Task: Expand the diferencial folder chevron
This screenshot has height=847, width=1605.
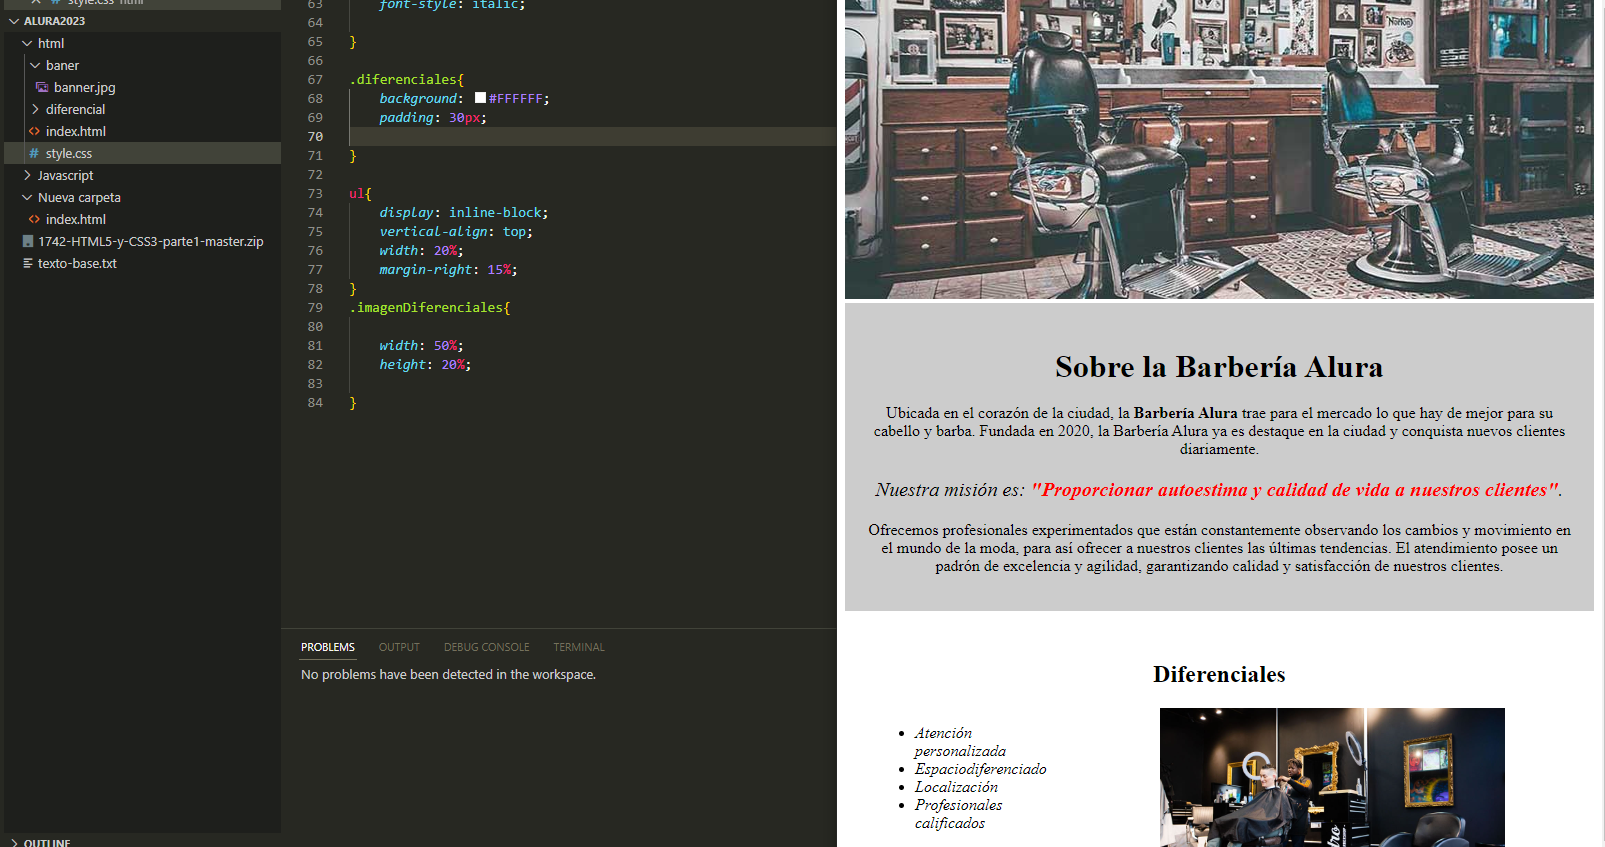Action: point(35,109)
